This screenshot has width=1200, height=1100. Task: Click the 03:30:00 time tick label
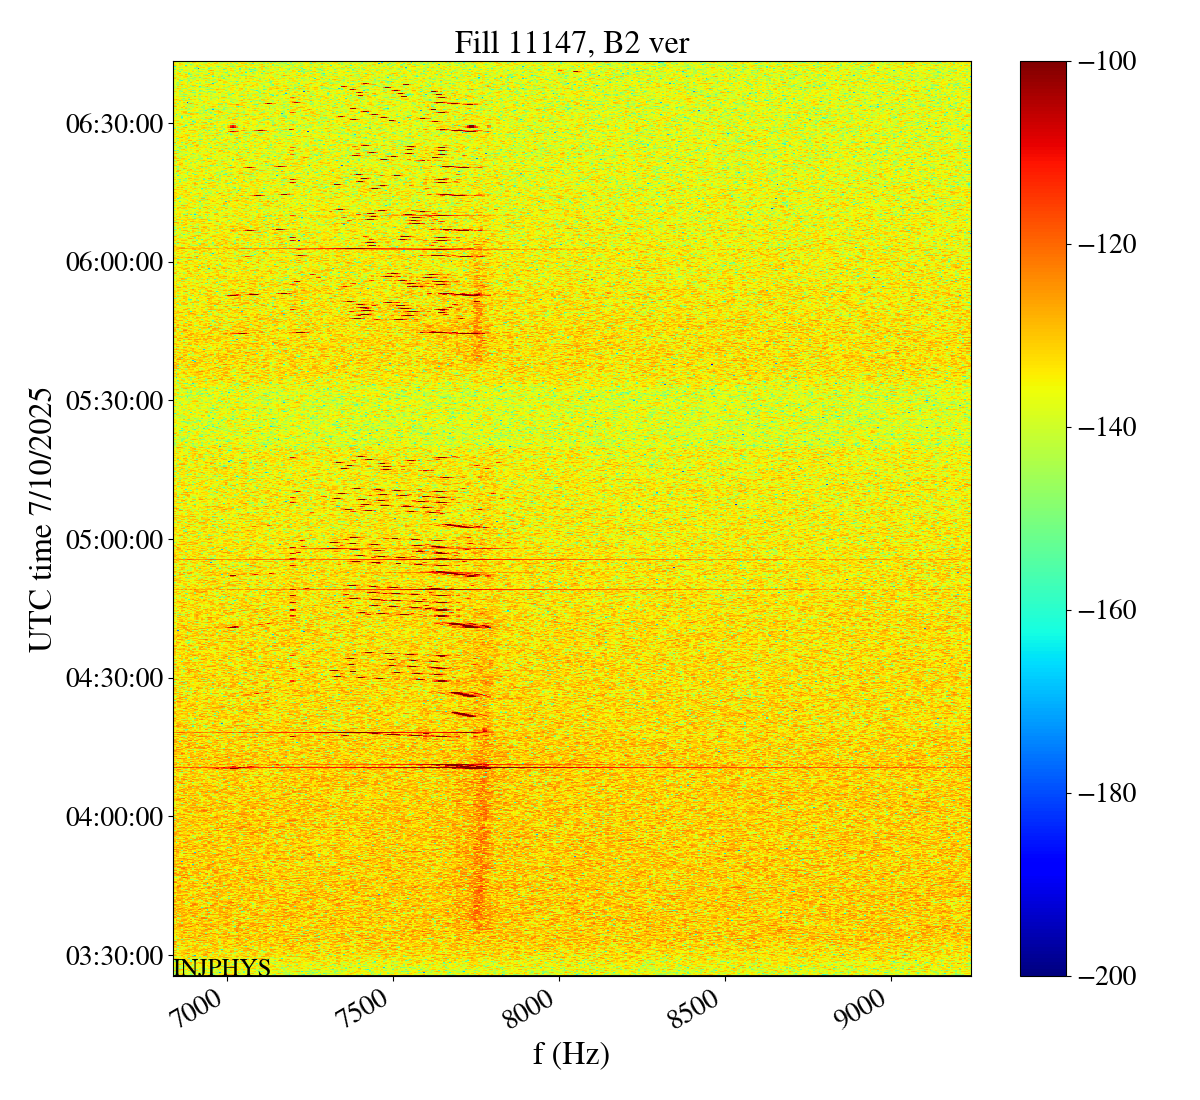114,956
